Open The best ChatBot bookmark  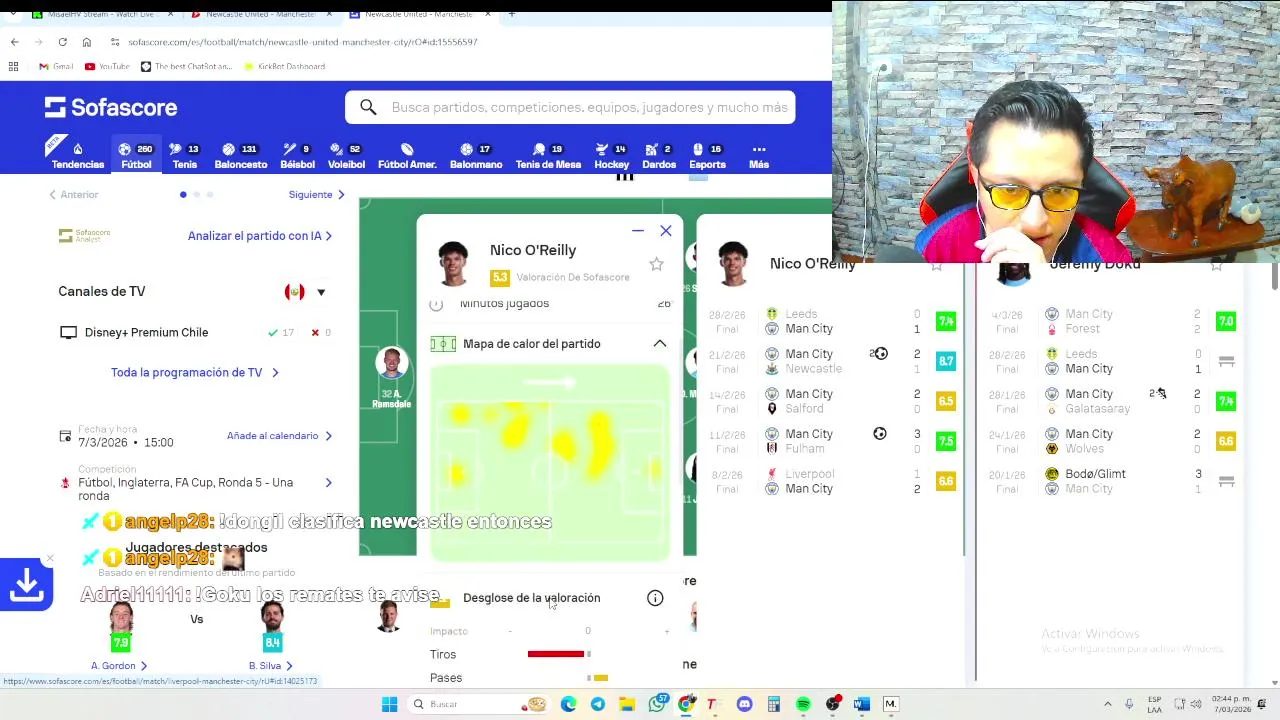[186, 66]
